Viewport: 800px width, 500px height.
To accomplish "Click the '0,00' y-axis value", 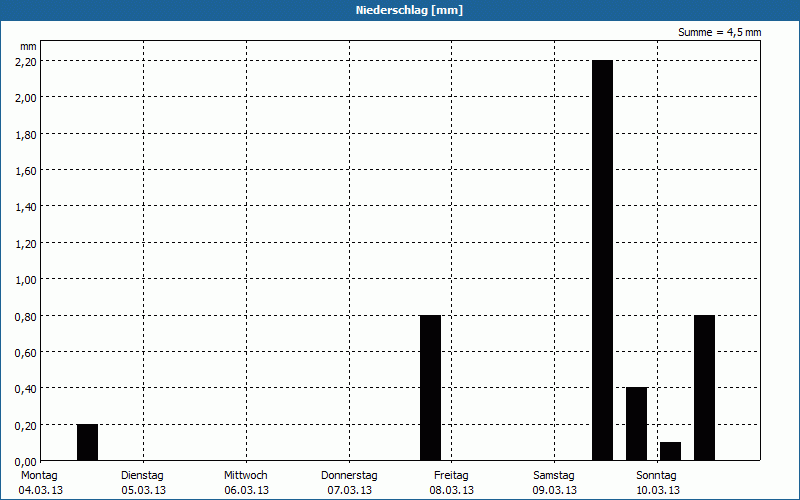I will pyautogui.click(x=26, y=462).
